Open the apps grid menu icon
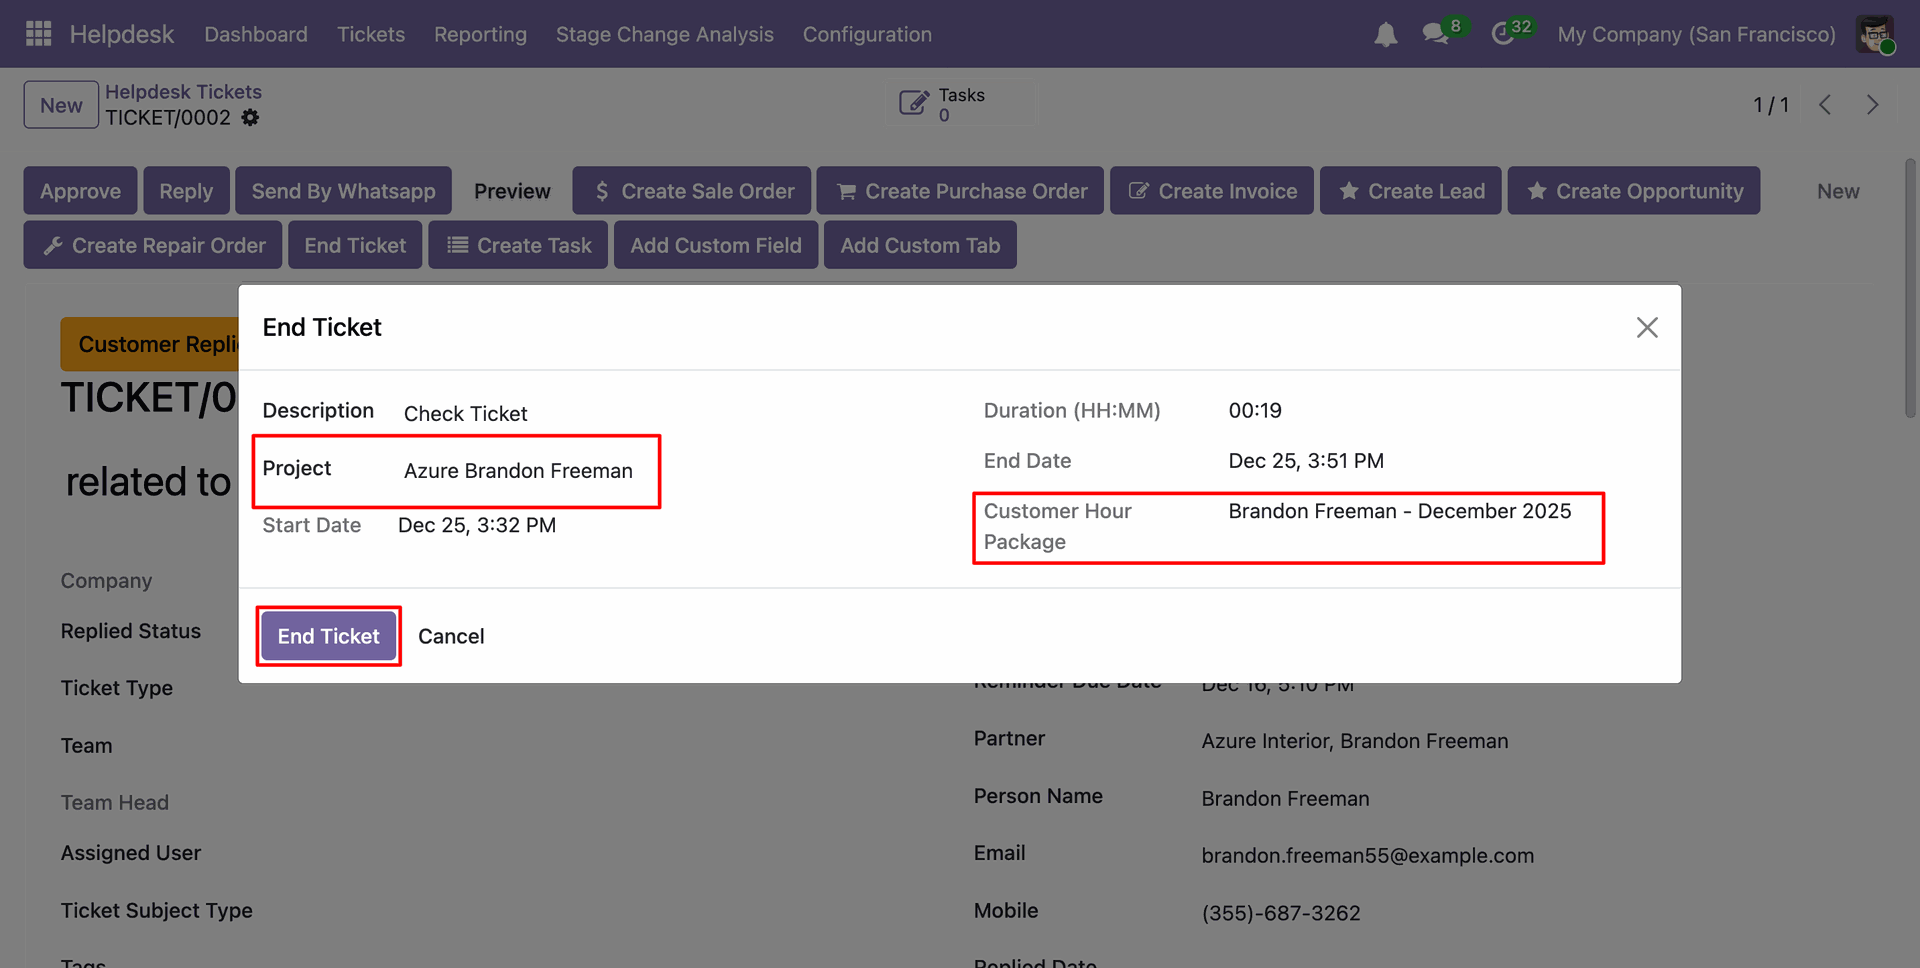The image size is (1920, 968). point(38,34)
